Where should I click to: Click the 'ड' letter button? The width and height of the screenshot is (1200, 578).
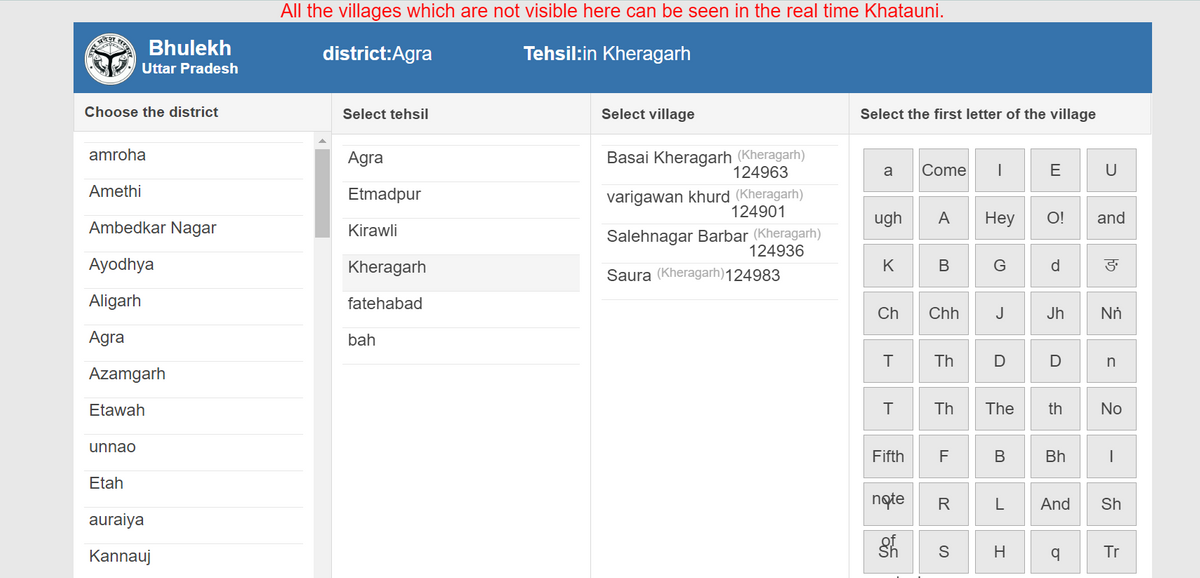click(1111, 265)
